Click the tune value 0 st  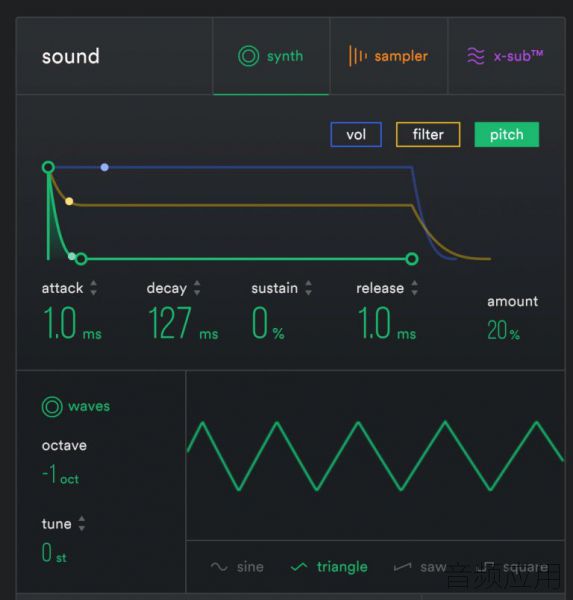[54, 553]
